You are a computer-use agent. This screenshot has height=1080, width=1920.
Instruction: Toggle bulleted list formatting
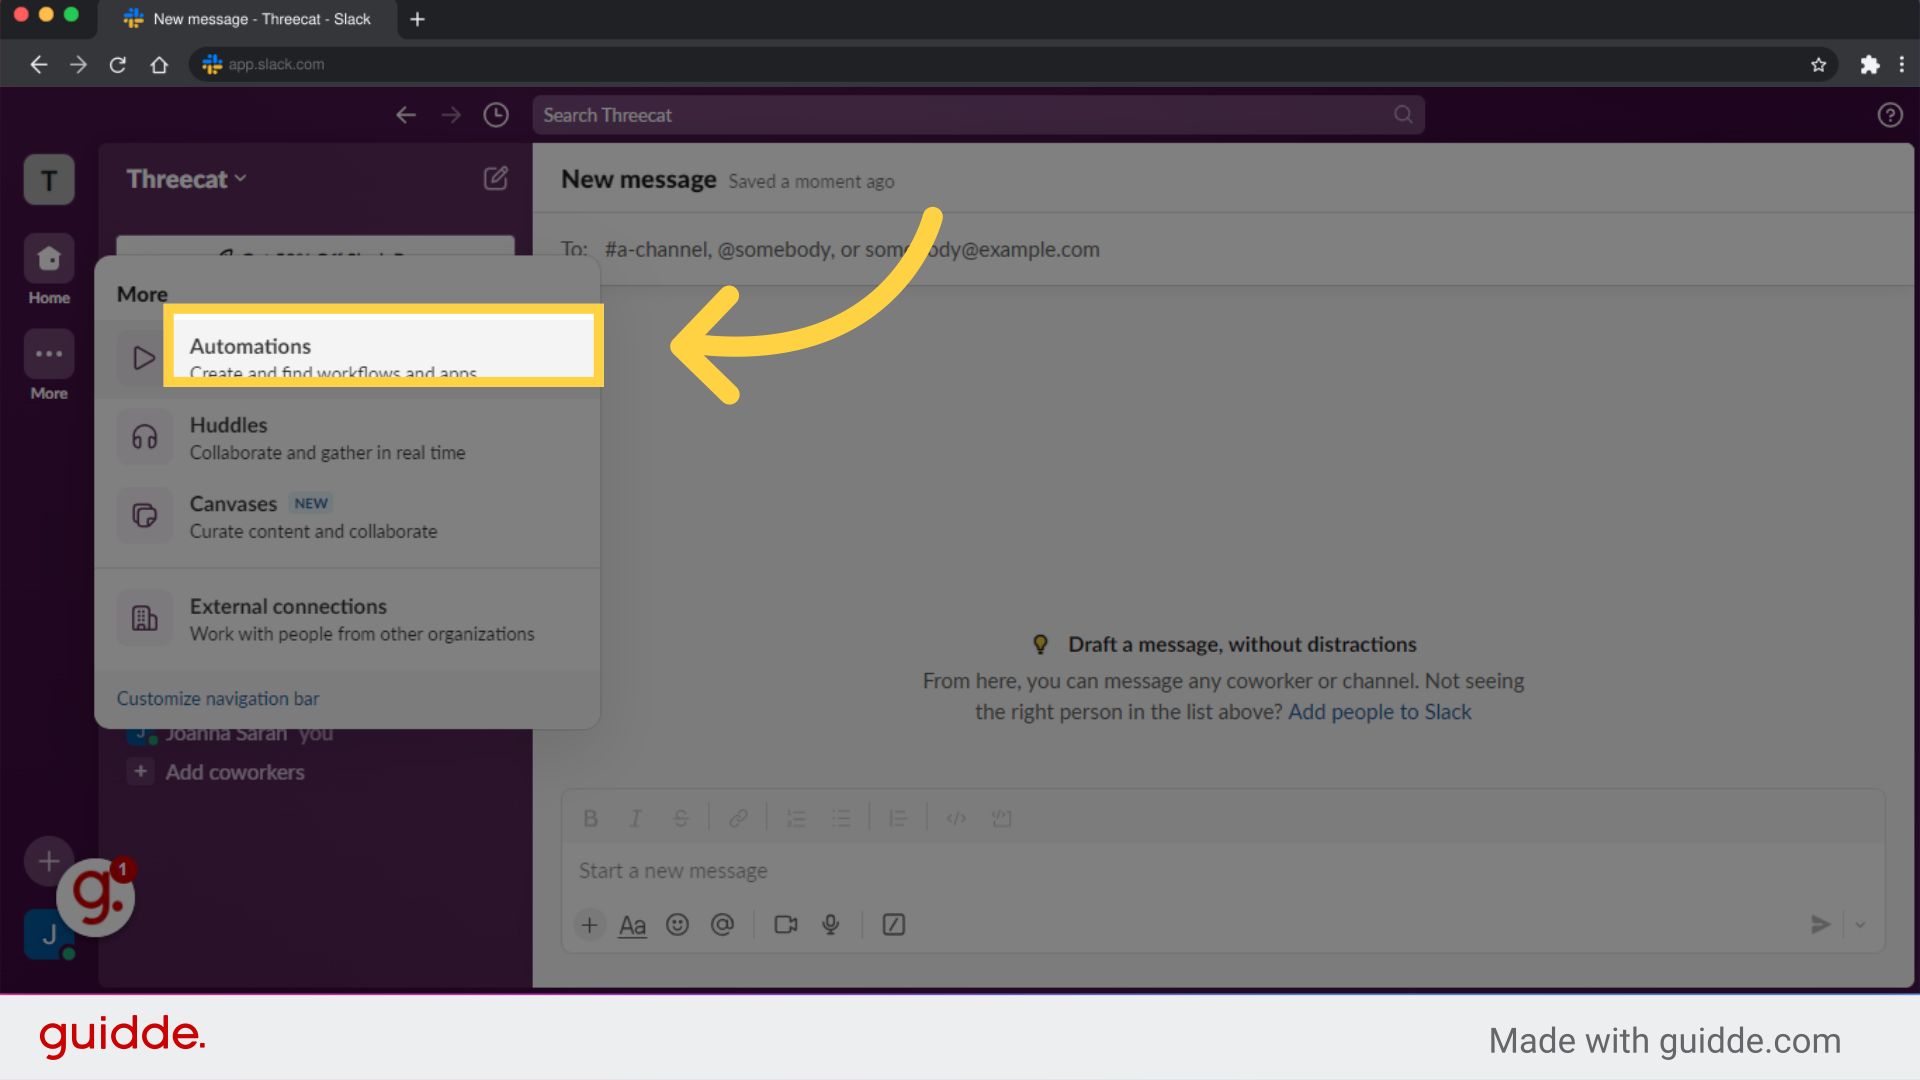[842, 818]
